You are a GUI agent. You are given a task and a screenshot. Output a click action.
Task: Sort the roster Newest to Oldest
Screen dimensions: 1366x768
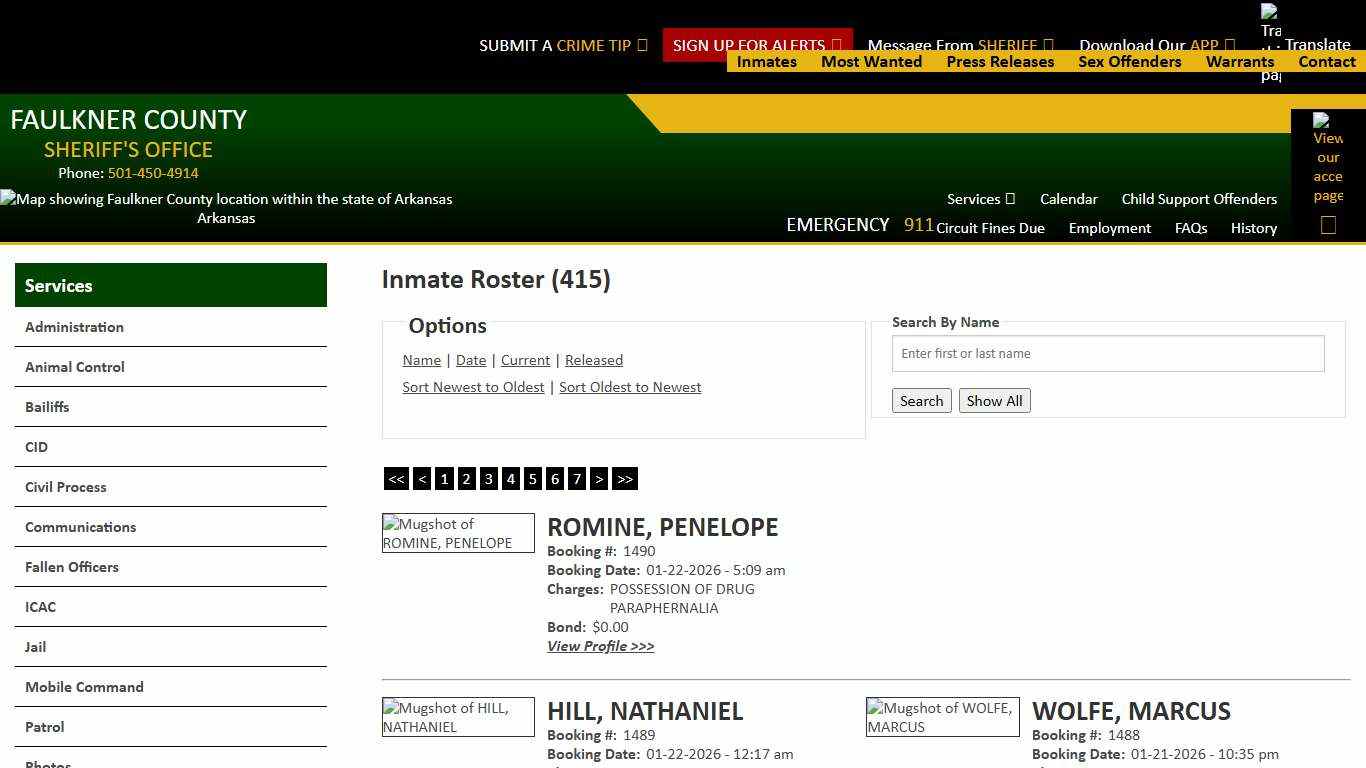point(473,387)
